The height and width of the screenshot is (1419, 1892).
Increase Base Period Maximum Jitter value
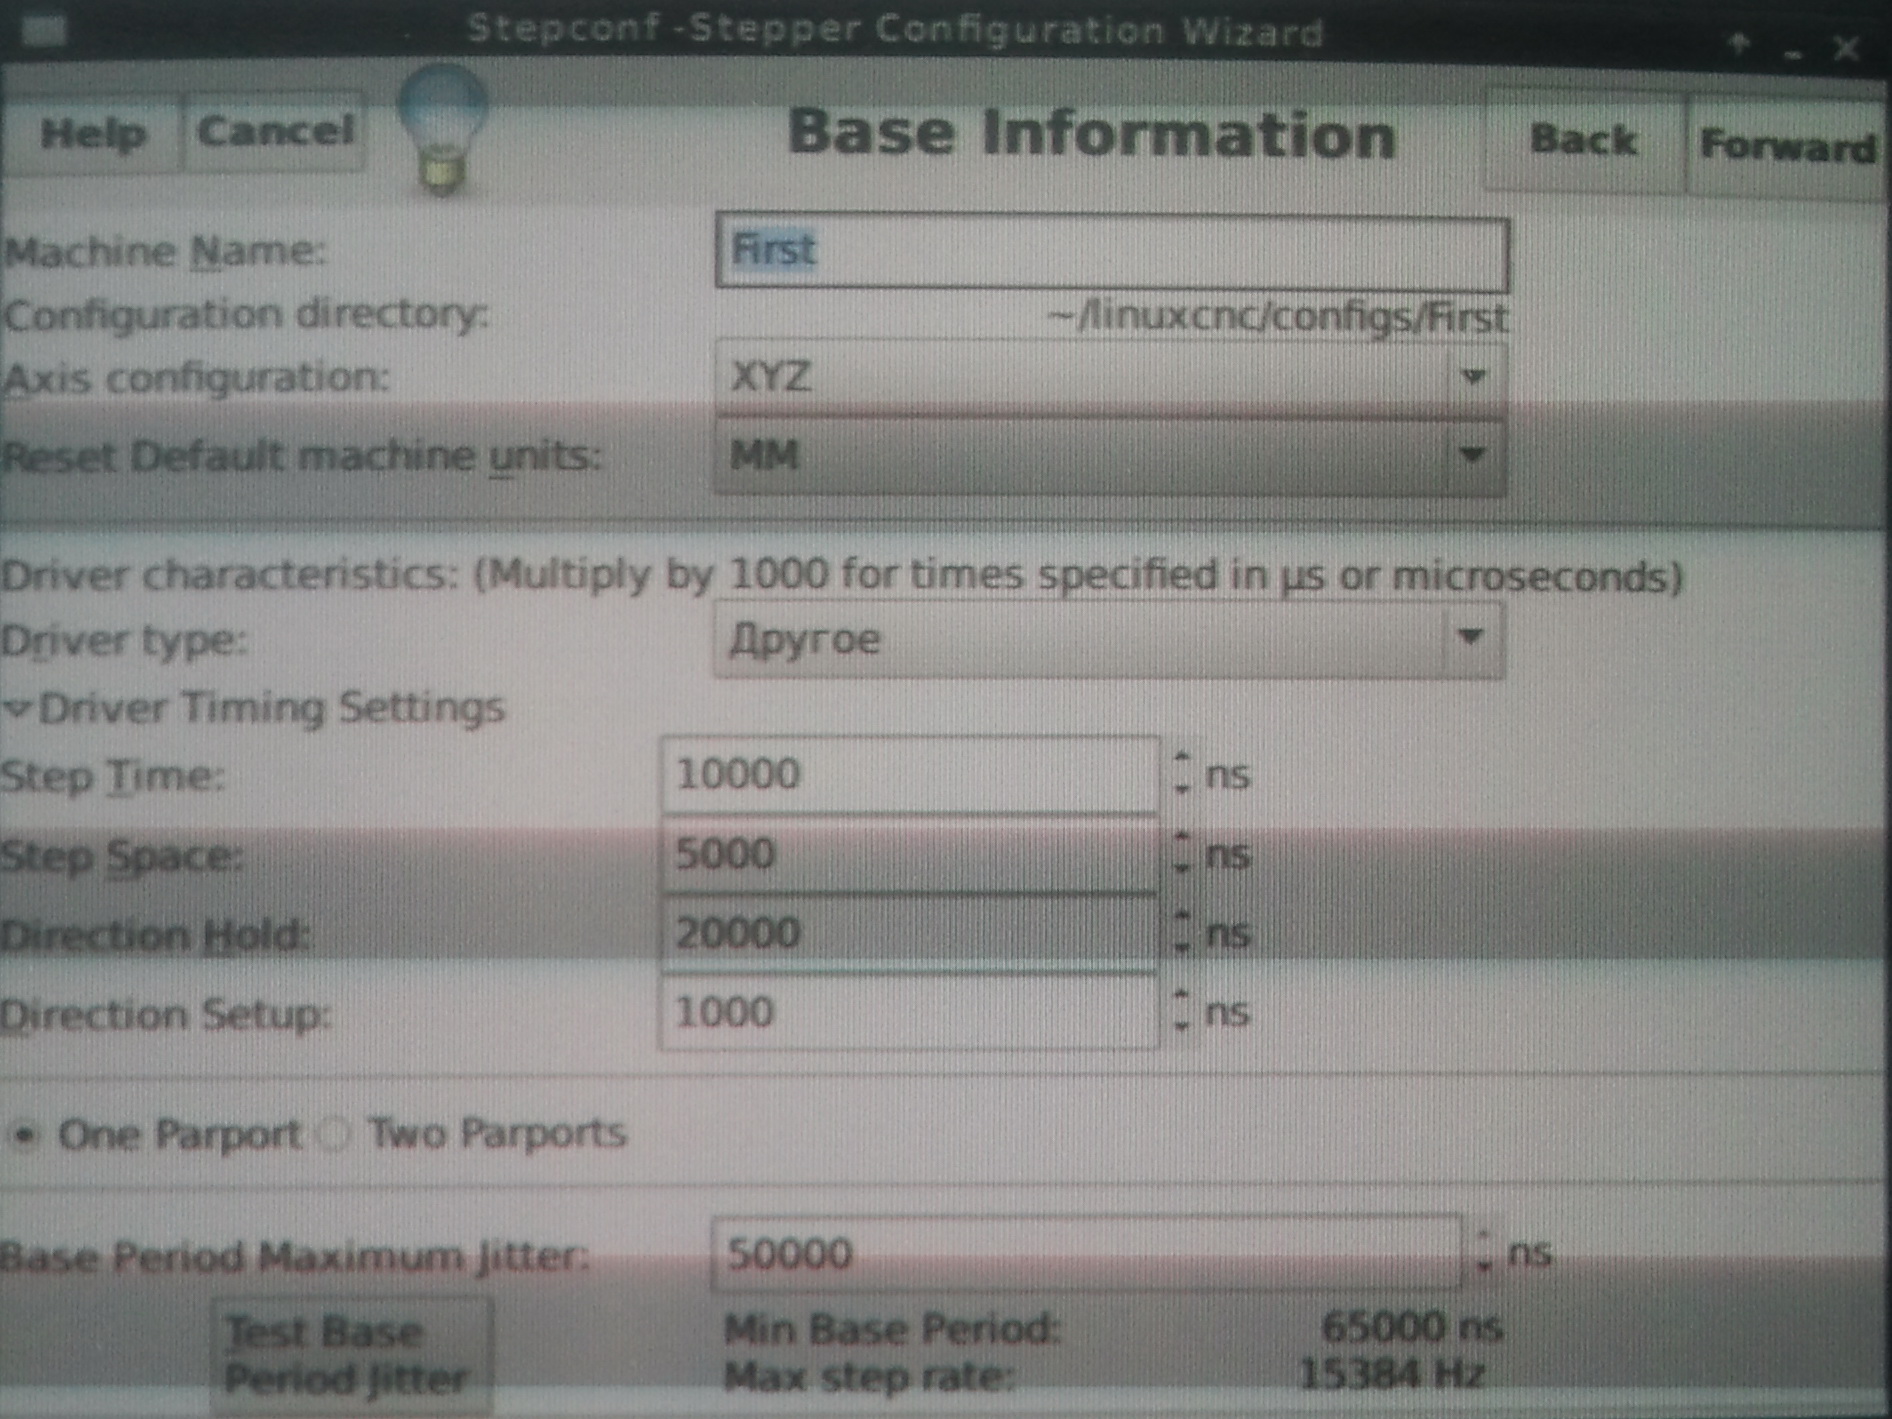(x=1484, y=1238)
